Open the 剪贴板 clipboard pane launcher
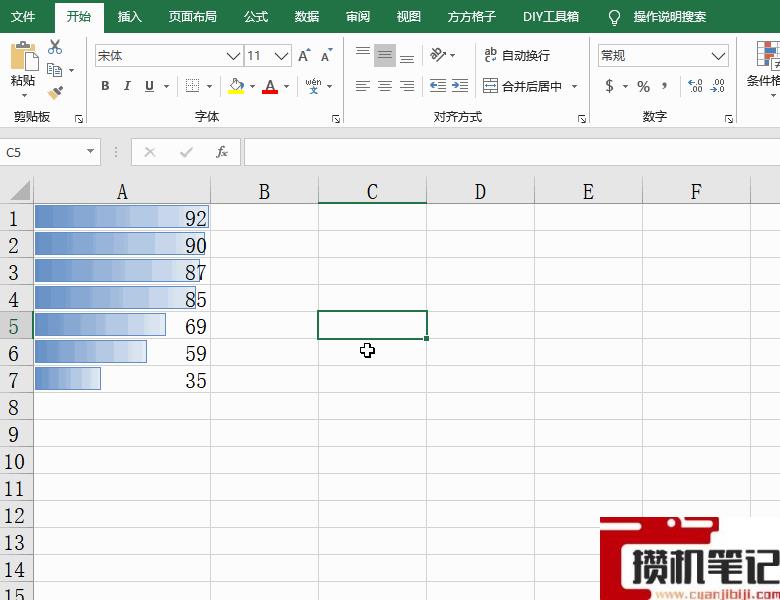This screenshot has height=600, width=780. pyautogui.click(x=79, y=119)
